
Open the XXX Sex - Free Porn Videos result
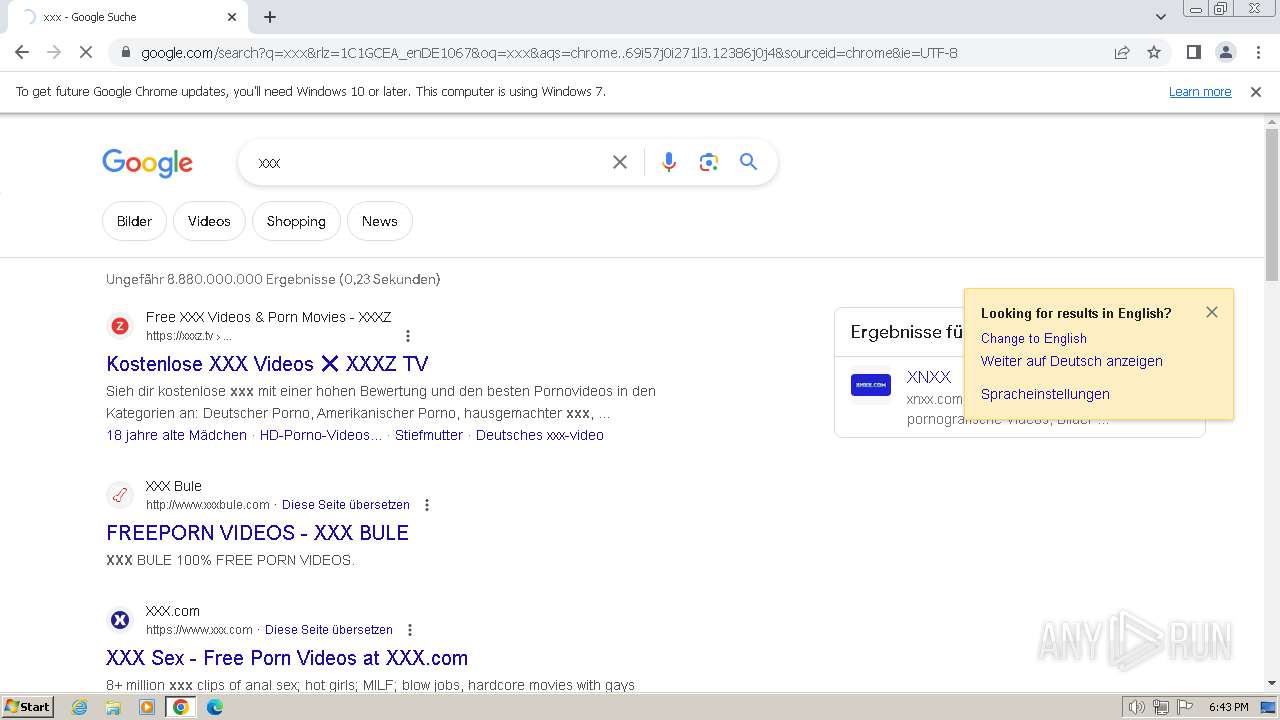pyautogui.click(x=287, y=658)
